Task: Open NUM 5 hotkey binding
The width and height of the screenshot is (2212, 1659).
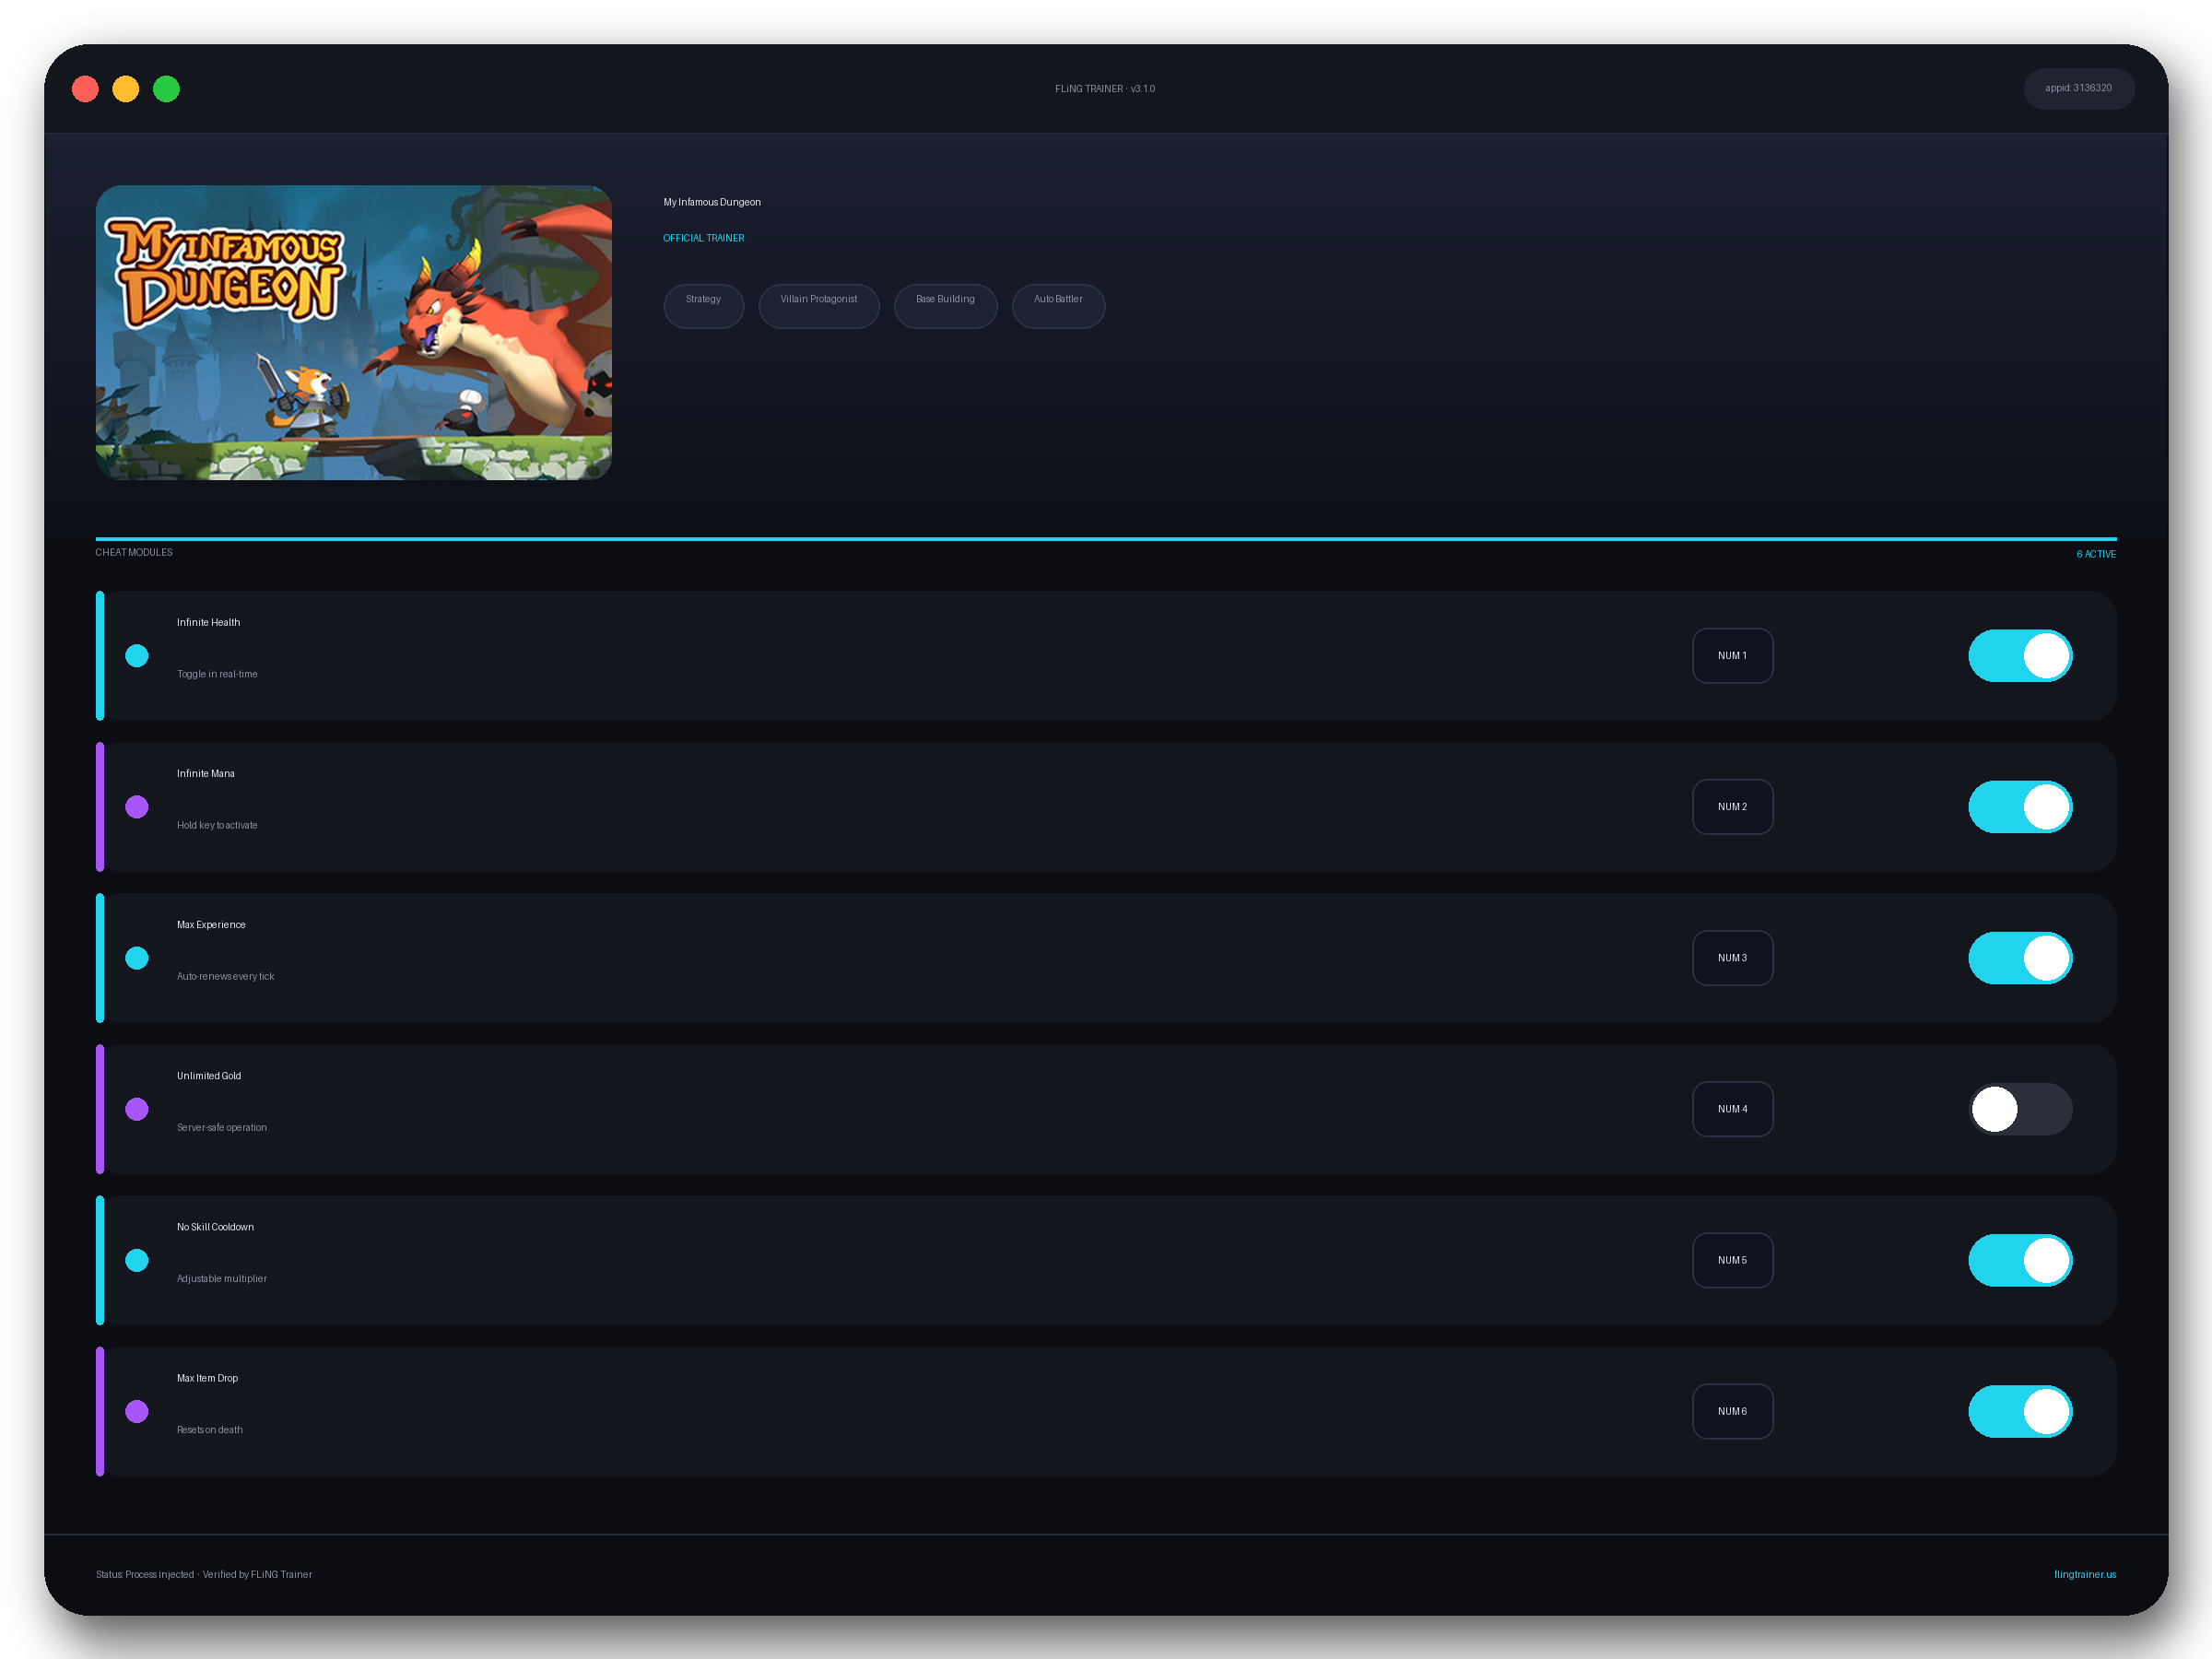Action: 1732,1260
